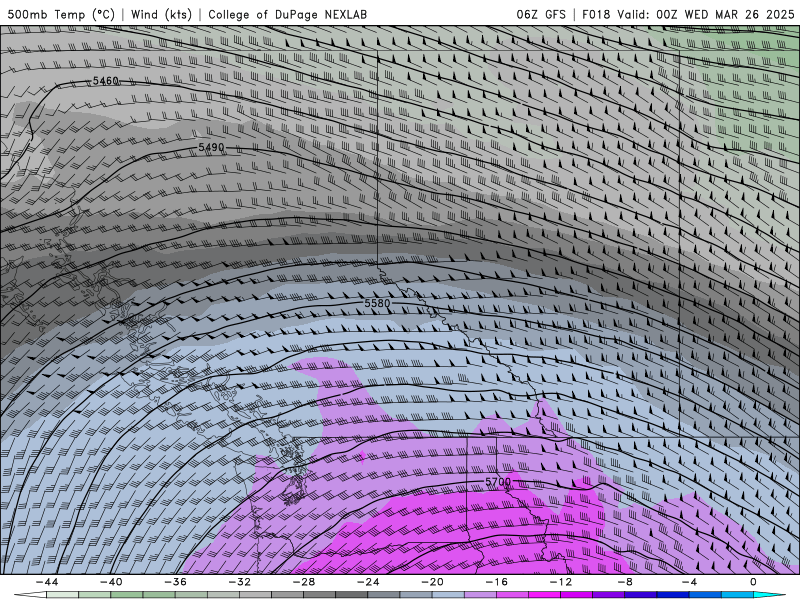800x600 pixels.
Task: Select the 5460 height contour label
Action: (106, 81)
